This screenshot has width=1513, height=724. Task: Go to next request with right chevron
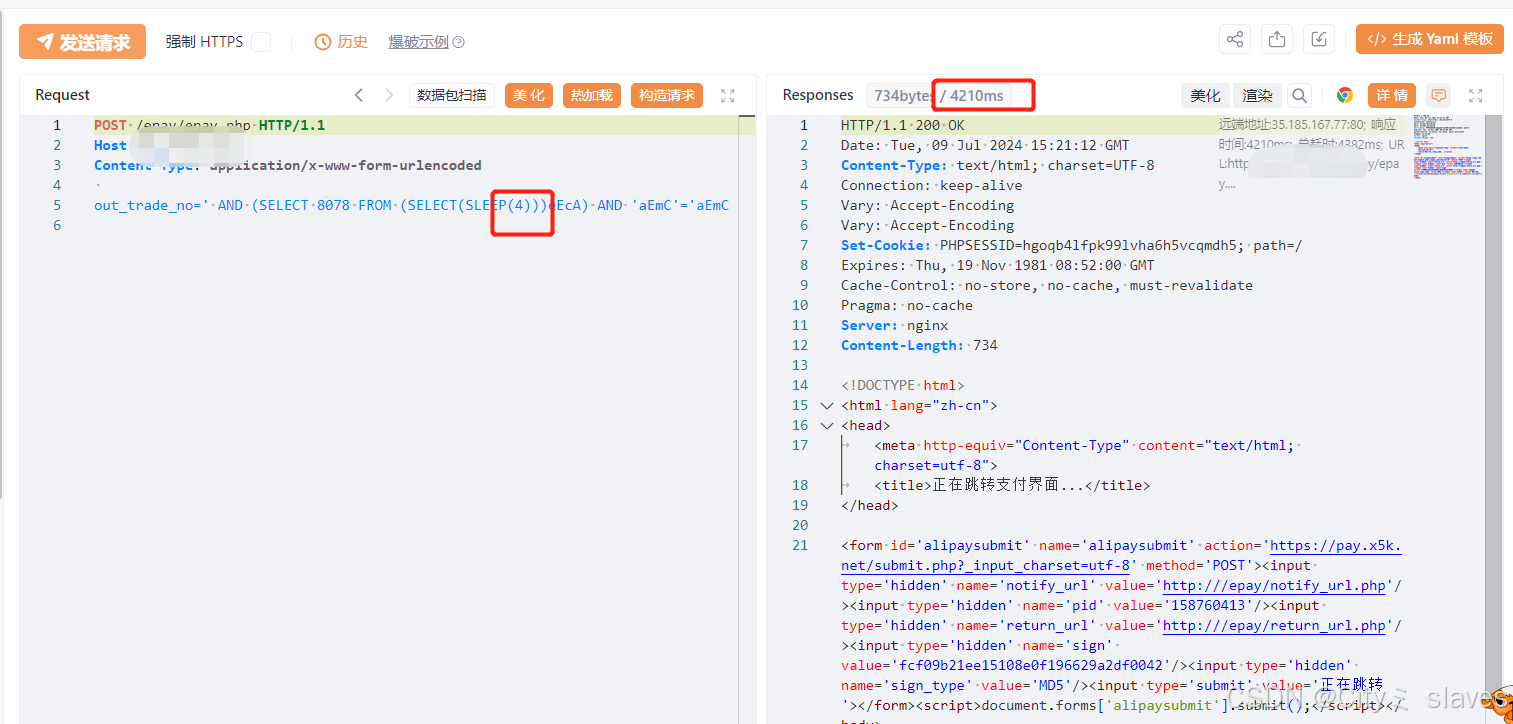coord(389,95)
